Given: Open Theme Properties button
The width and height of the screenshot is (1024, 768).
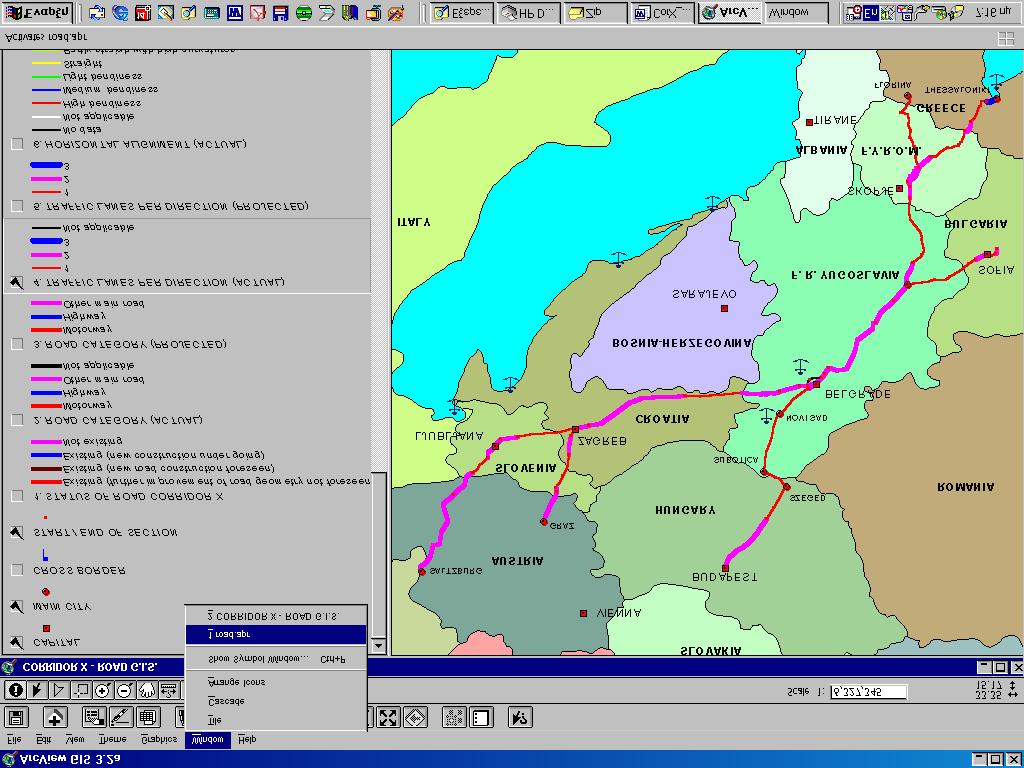Looking at the screenshot, I should 95,718.
